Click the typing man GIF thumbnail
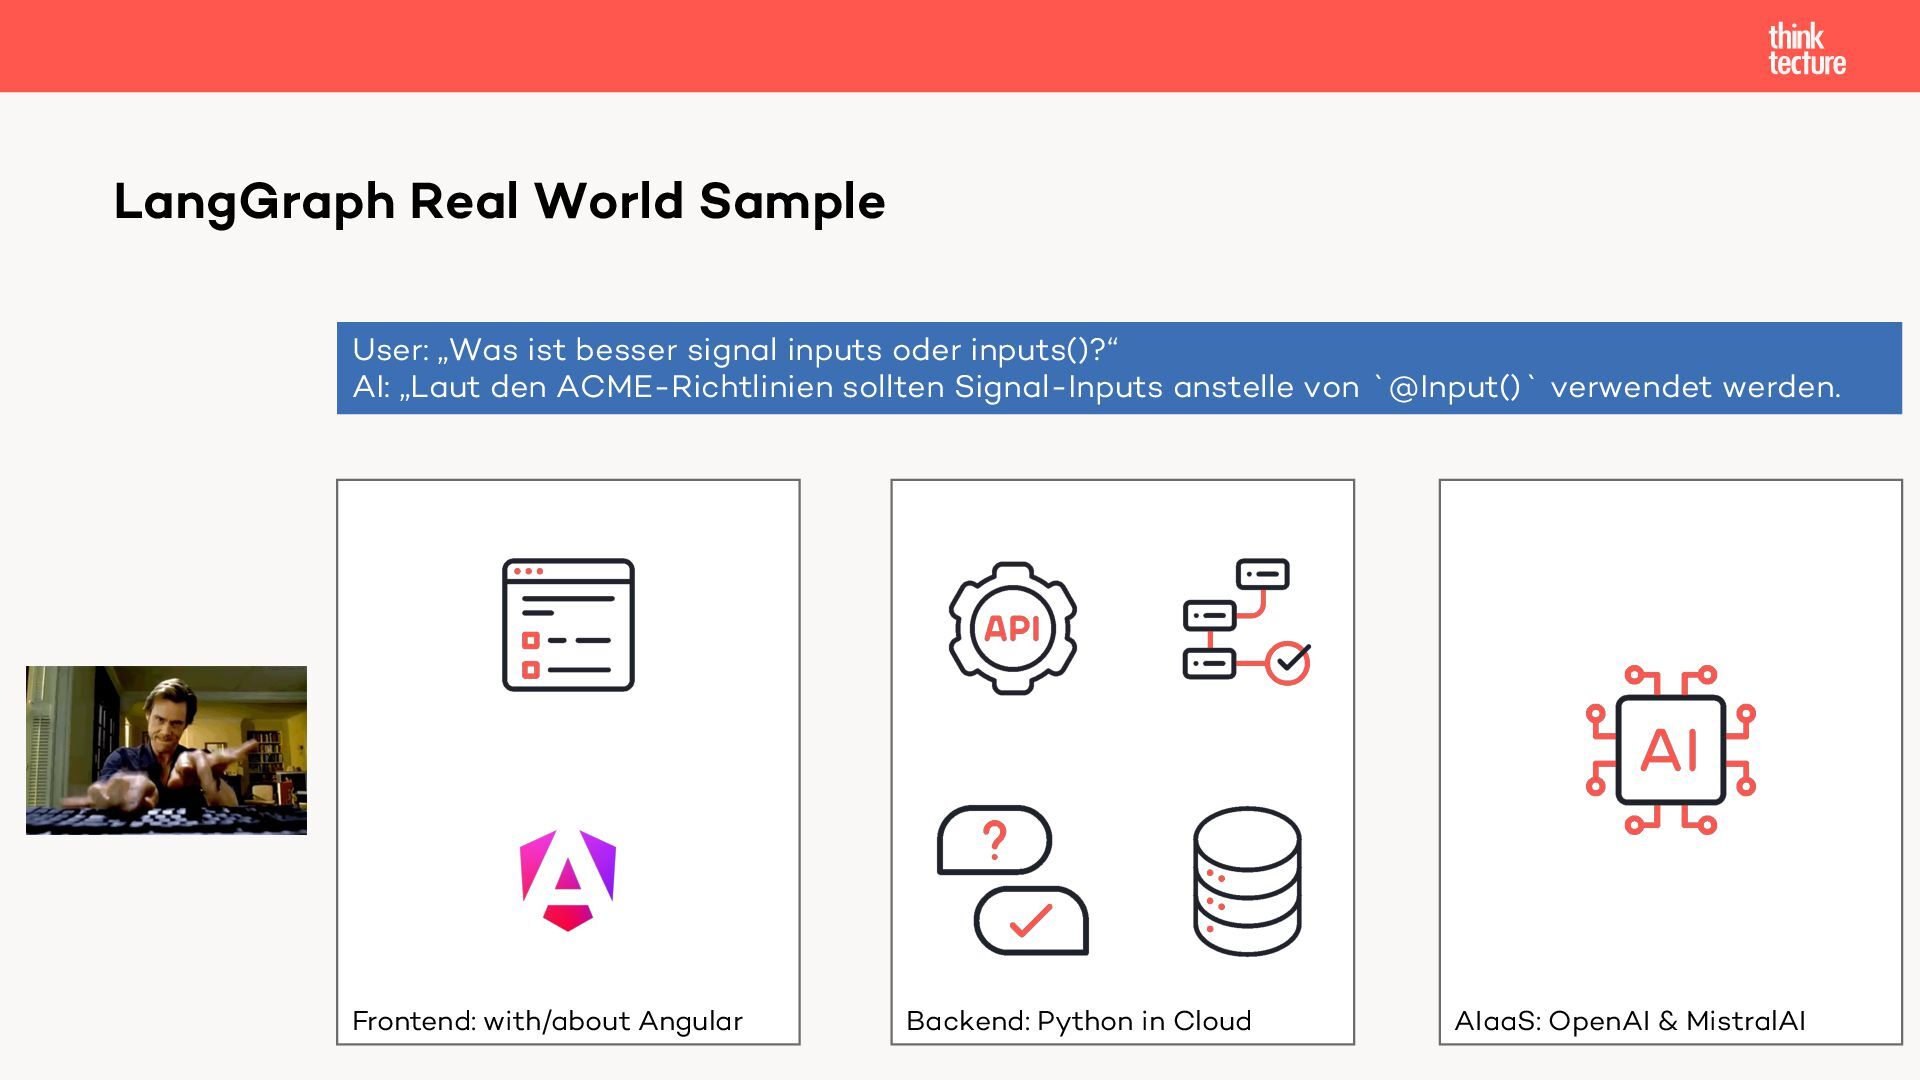Screen dimensions: 1920x1080 [166, 750]
